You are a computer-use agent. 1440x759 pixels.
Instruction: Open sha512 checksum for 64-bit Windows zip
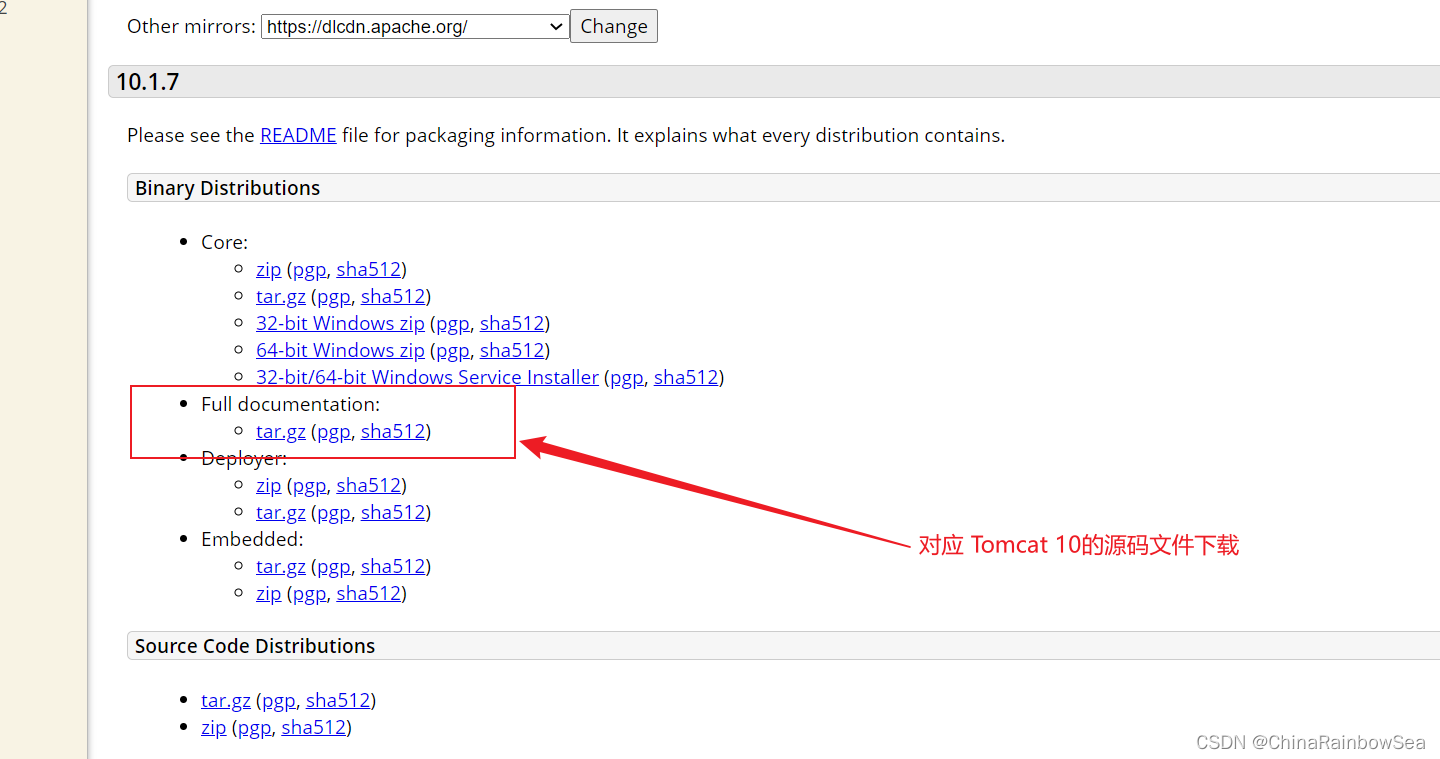512,350
